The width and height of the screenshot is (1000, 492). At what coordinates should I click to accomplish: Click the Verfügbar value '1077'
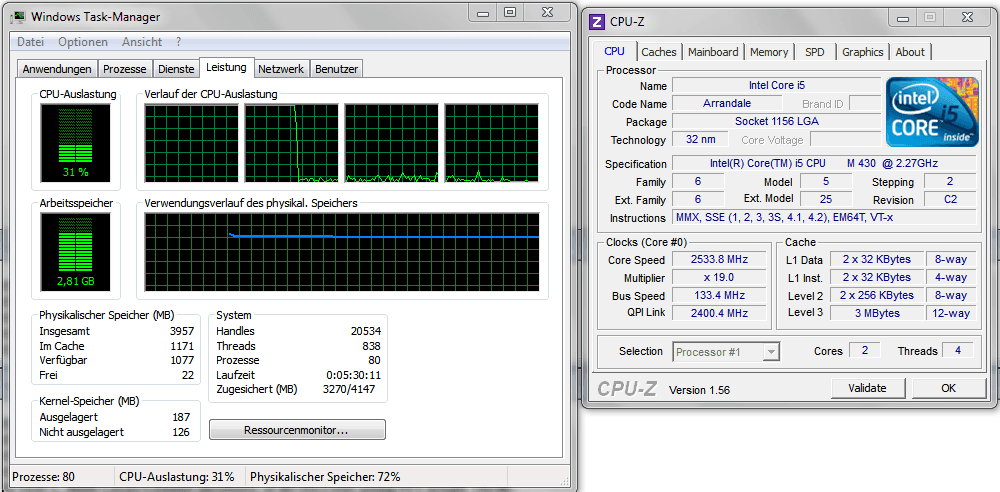click(x=182, y=361)
